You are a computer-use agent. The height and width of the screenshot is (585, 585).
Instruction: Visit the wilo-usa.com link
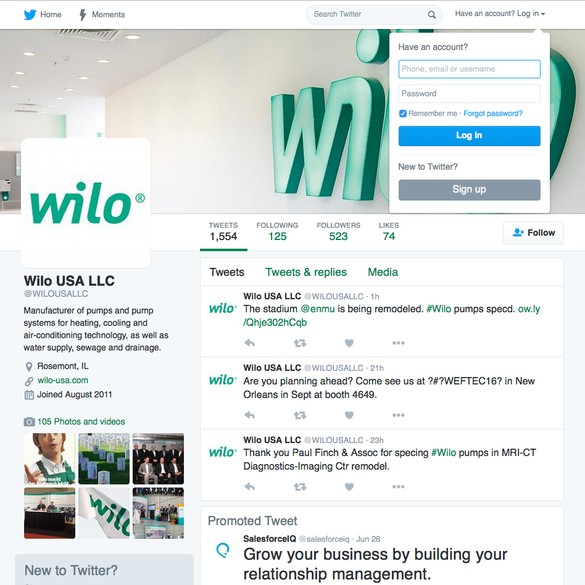pos(63,380)
